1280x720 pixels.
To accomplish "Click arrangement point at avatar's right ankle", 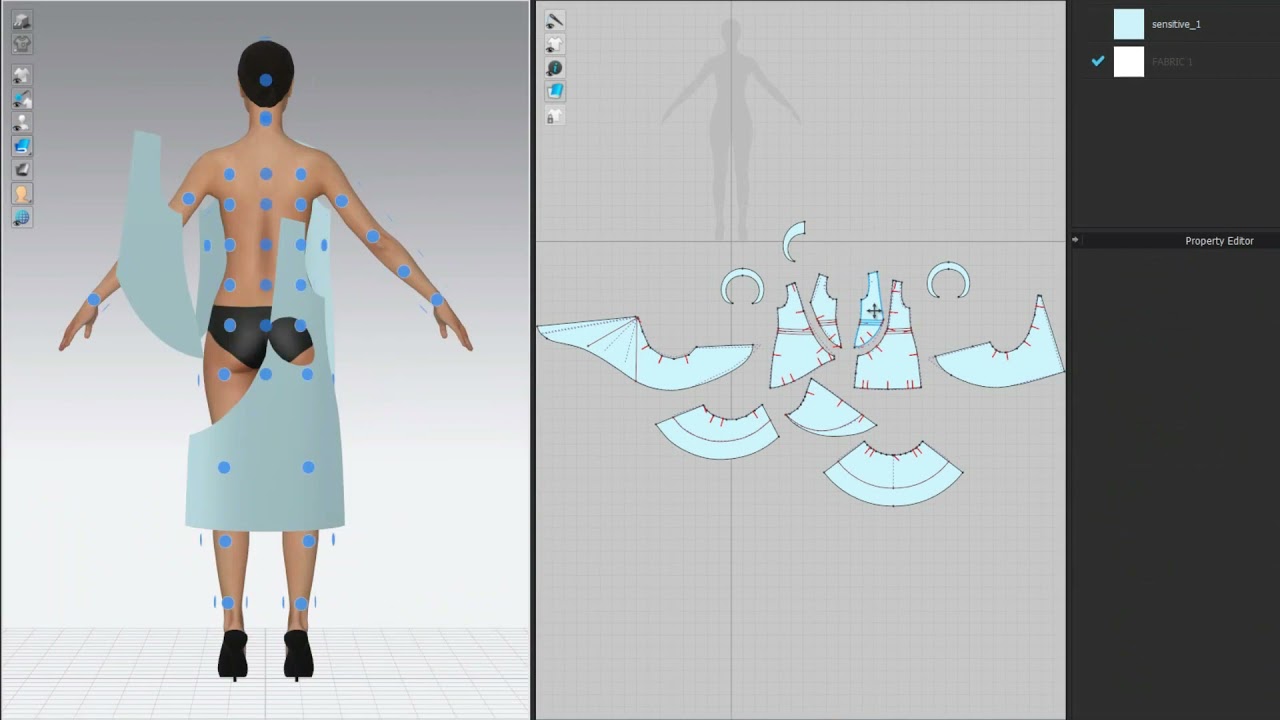I will (x=301, y=603).
